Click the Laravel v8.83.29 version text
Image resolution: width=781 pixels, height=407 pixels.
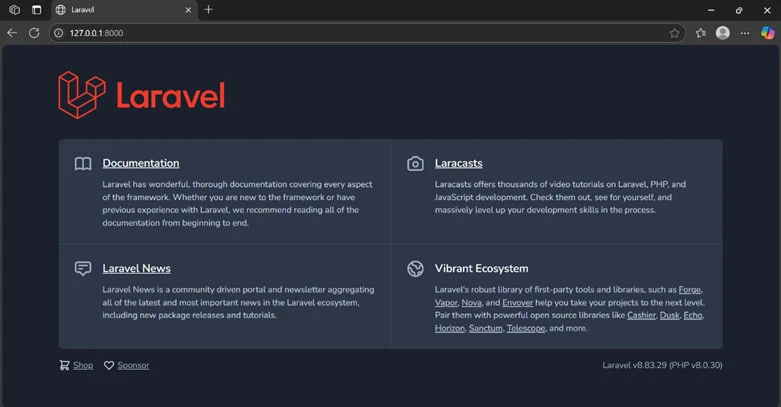(662, 365)
